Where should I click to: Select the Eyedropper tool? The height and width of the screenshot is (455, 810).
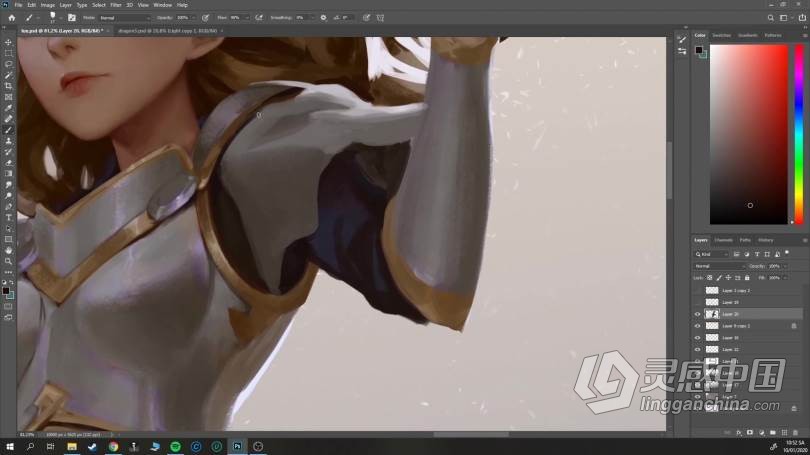(x=8, y=108)
